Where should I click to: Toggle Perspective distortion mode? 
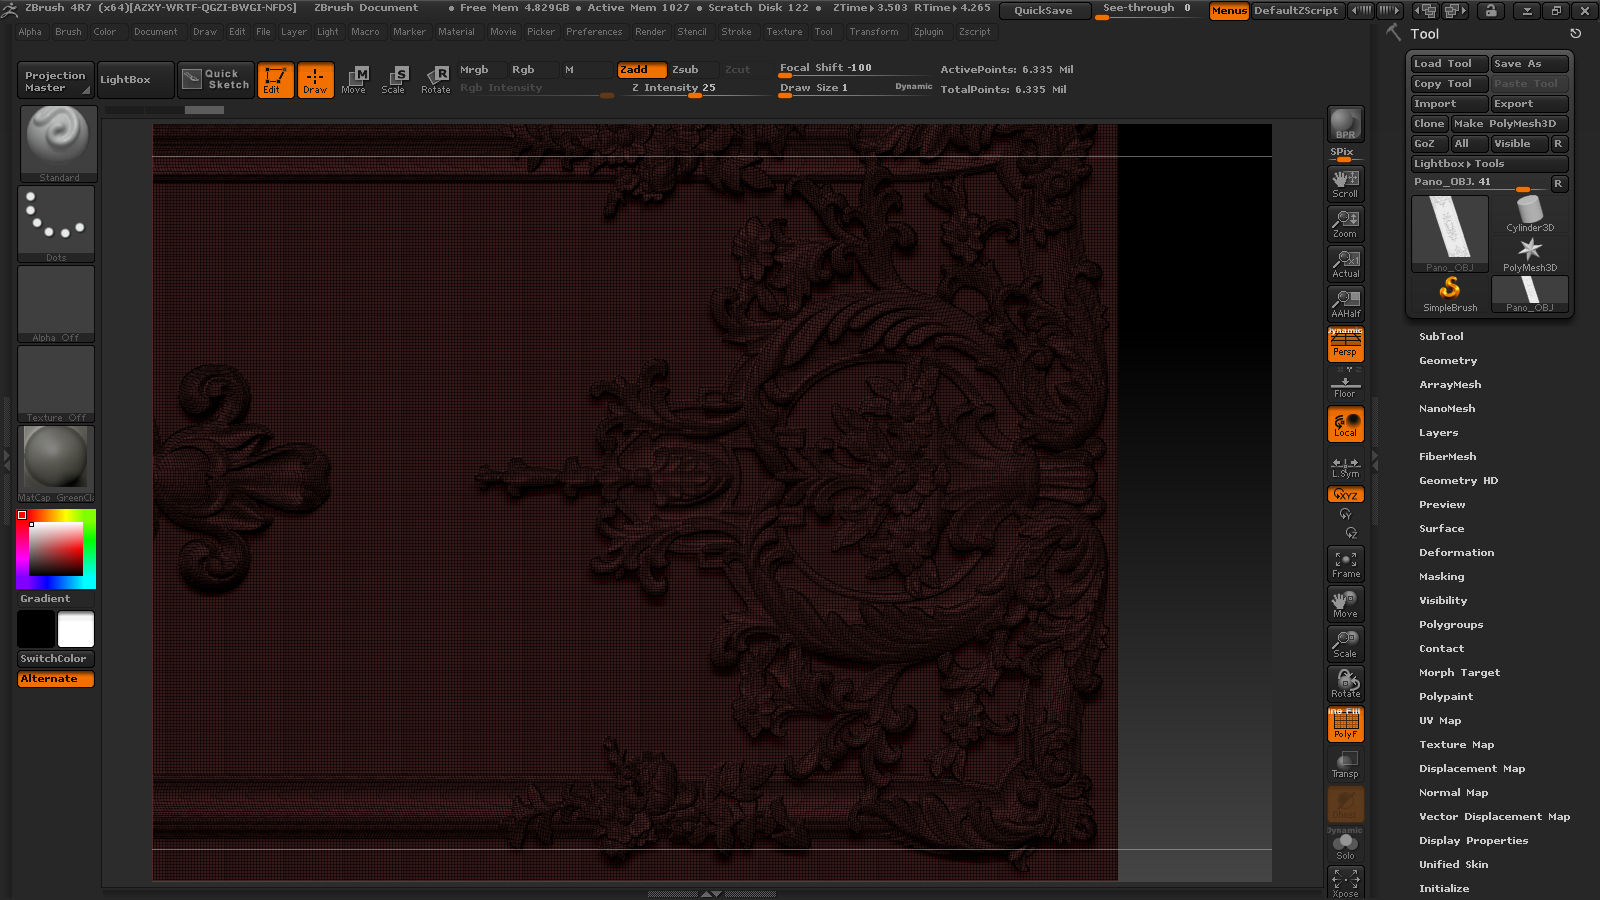[x=1345, y=344]
